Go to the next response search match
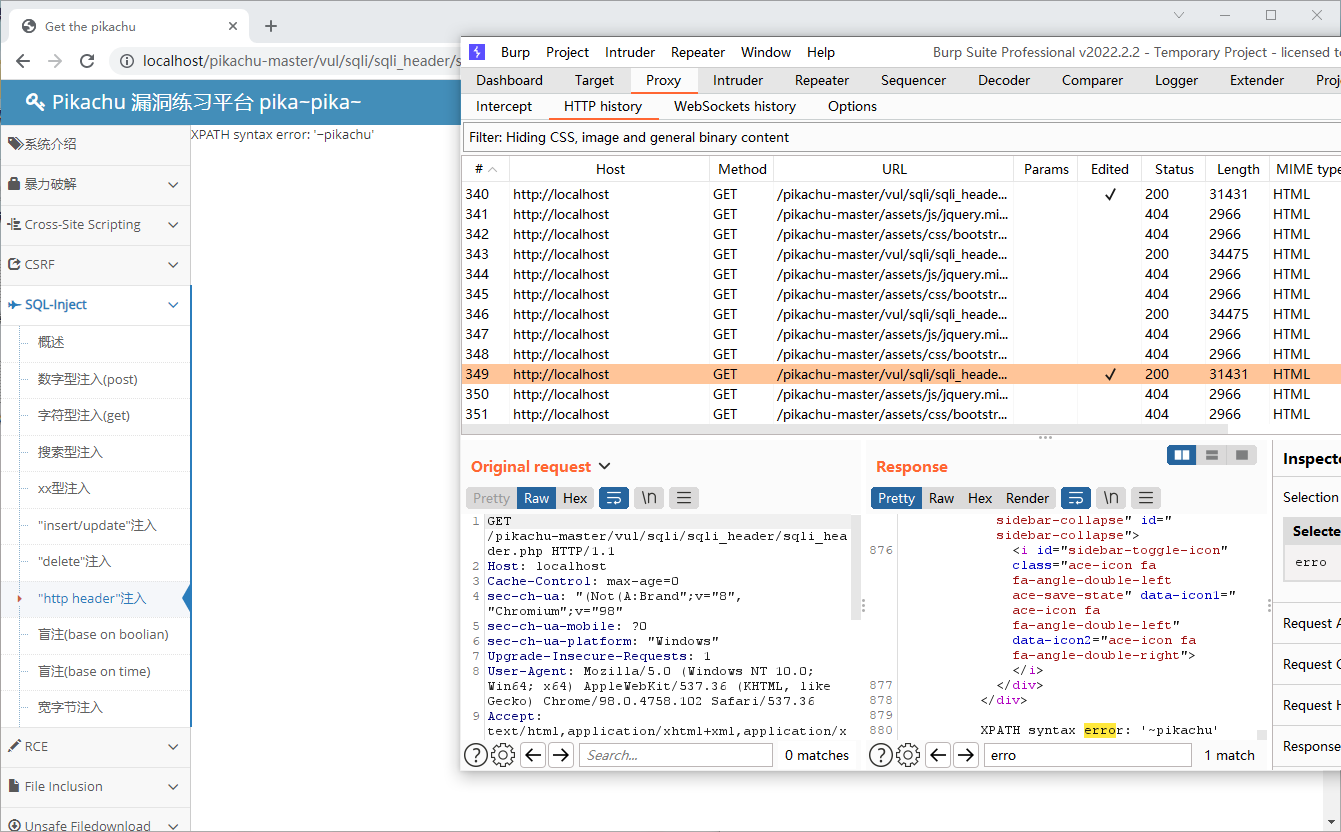This screenshot has width=1341, height=832. [x=965, y=755]
